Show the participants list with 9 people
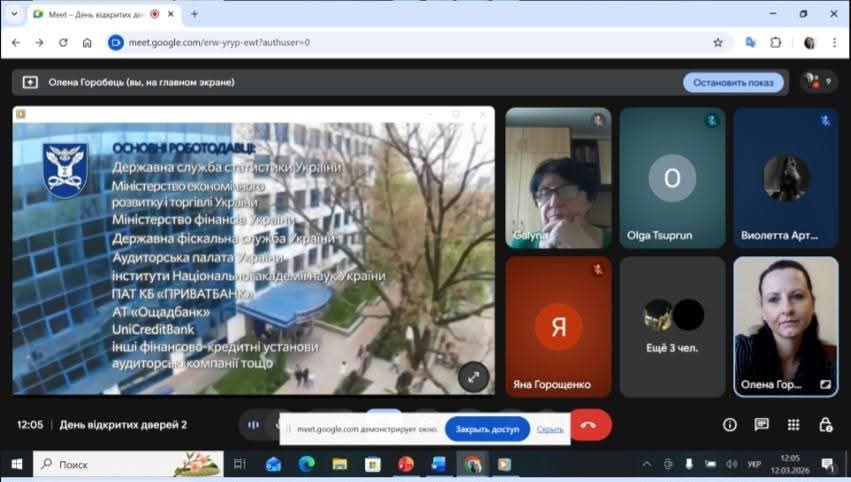This screenshot has width=851, height=482. point(818,82)
